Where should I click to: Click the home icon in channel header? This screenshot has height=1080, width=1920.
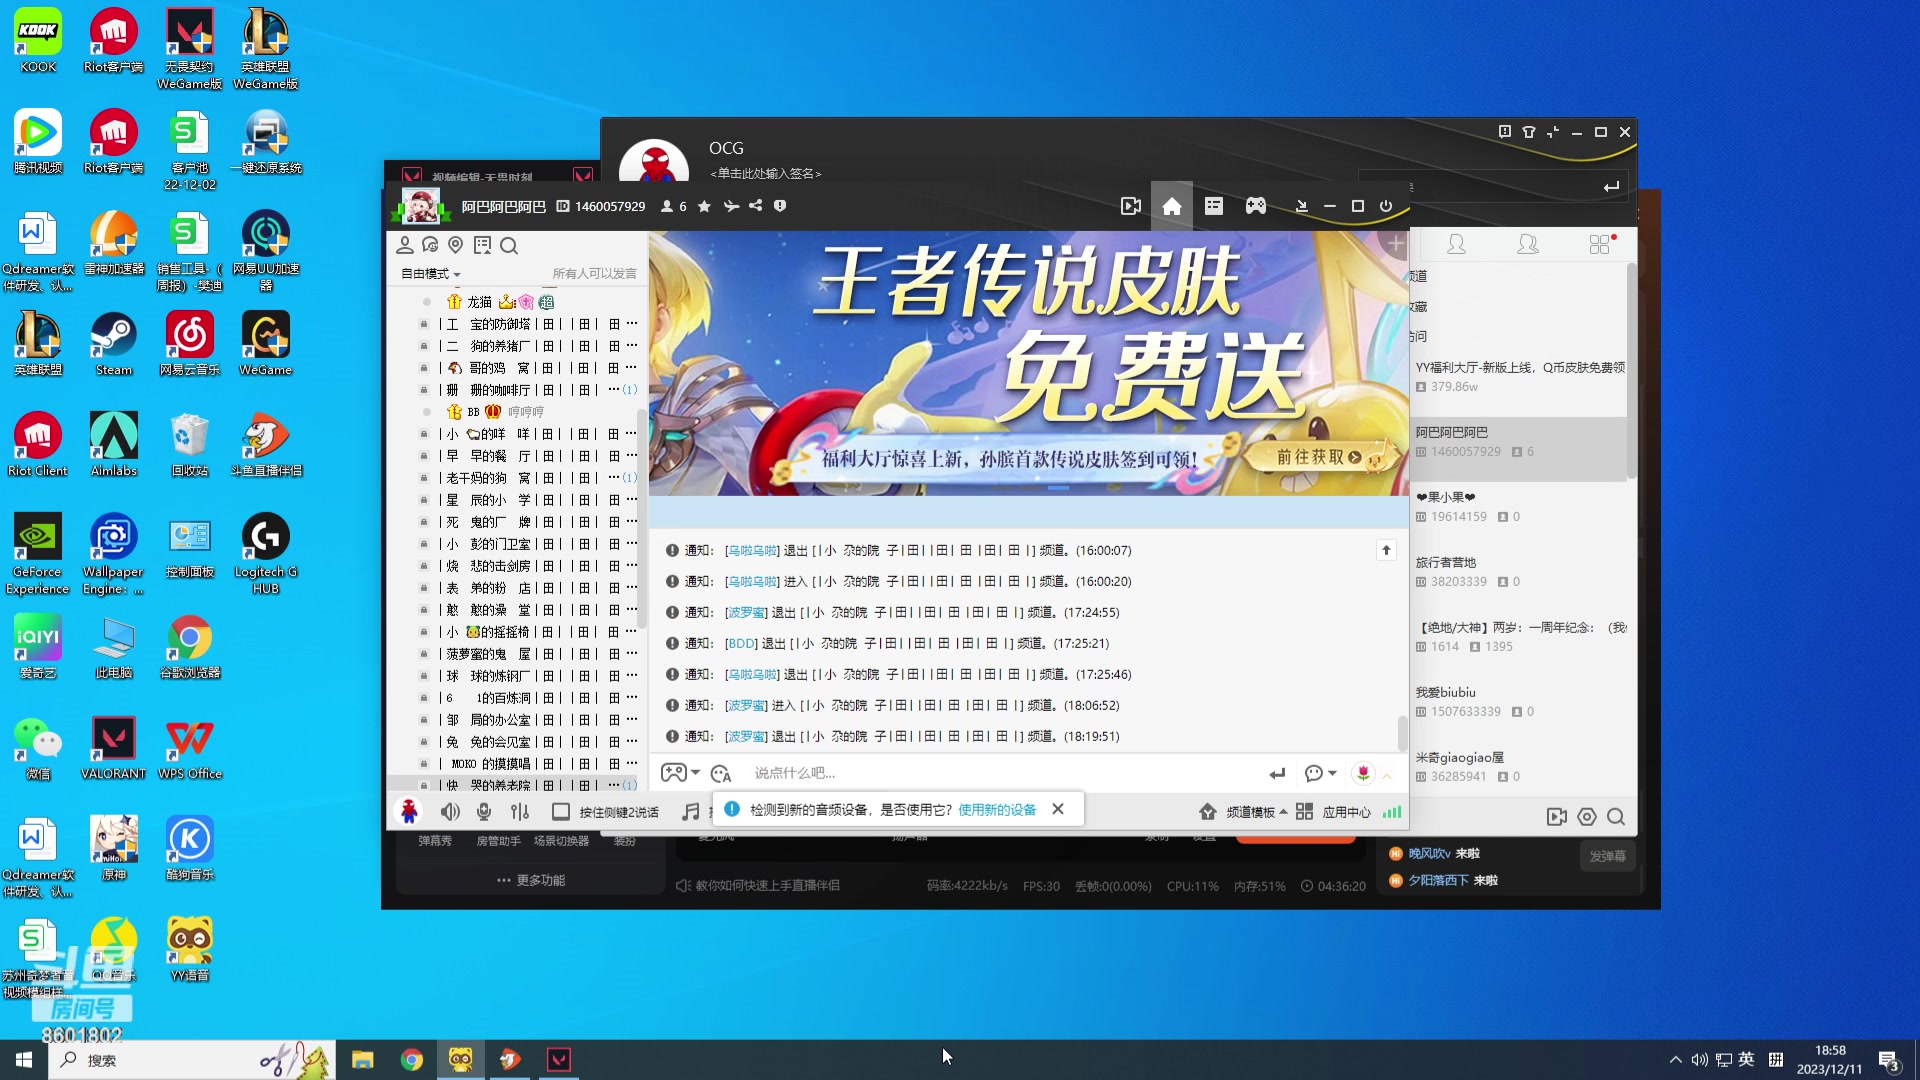pyautogui.click(x=1172, y=206)
